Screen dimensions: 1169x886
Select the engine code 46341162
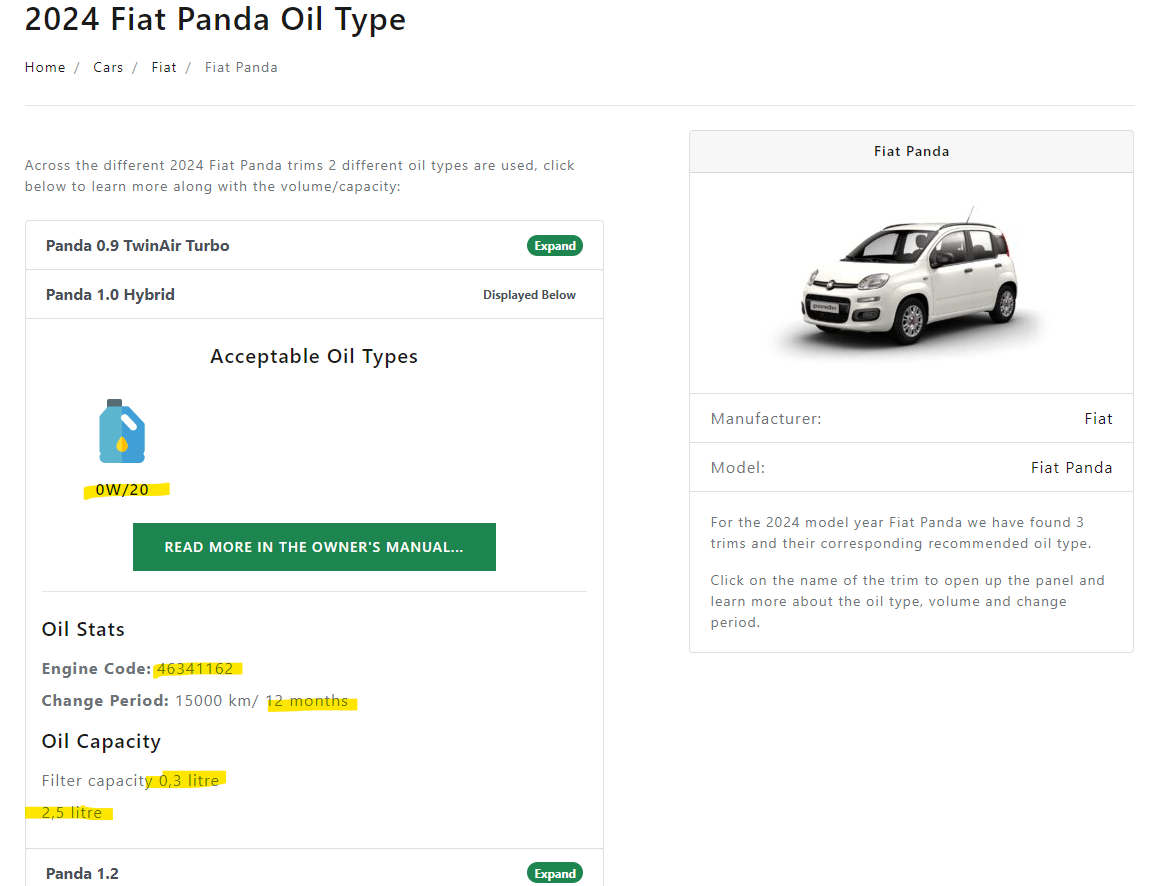tap(195, 668)
